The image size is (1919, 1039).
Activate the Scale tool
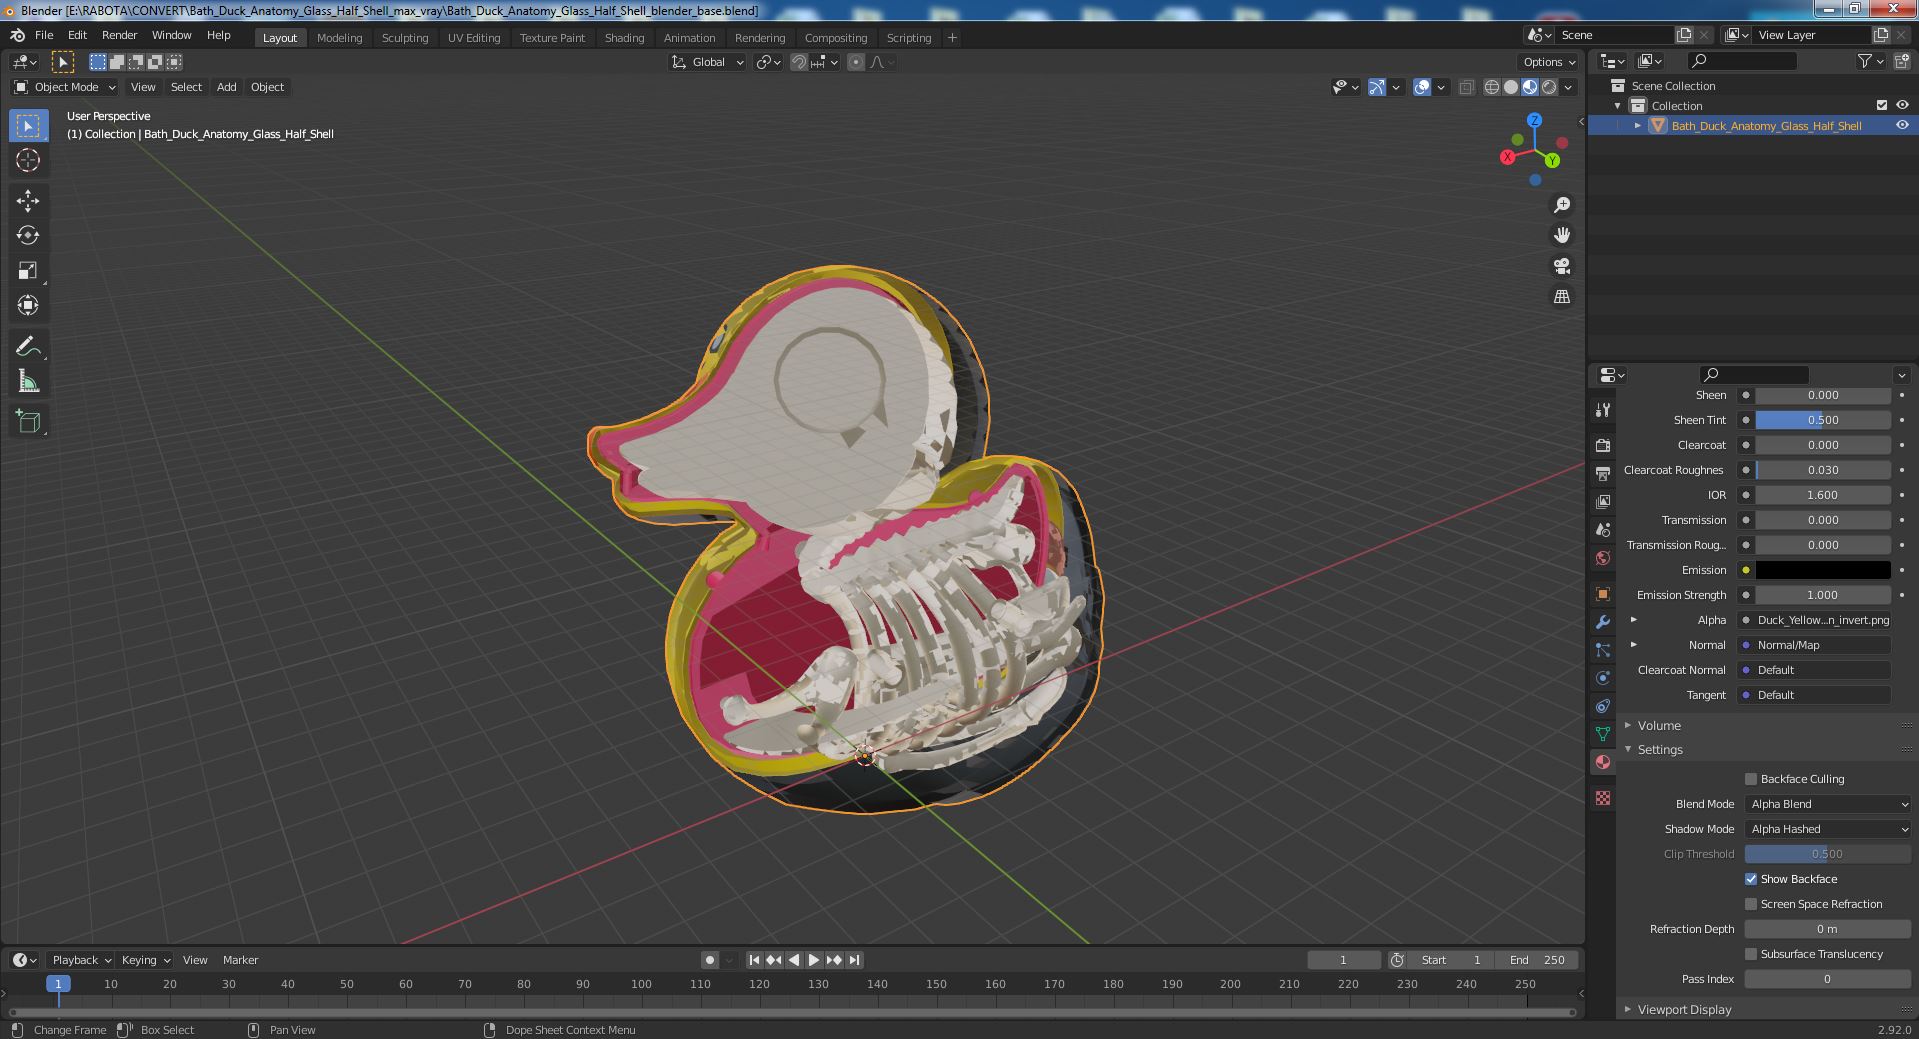[28, 271]
